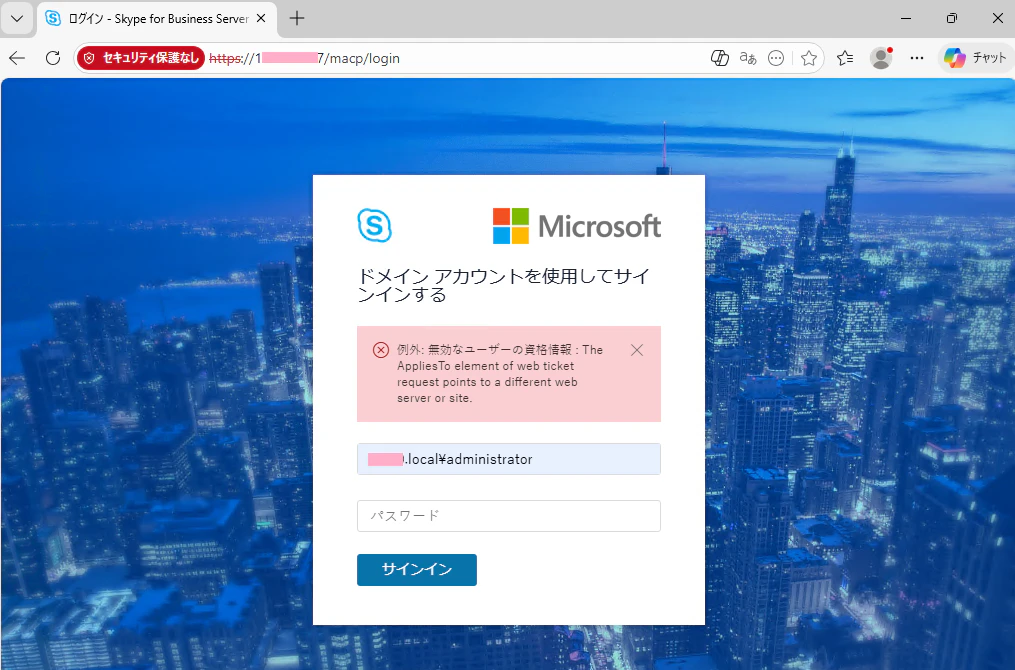Click the URL text in address bar
The width and height of the screenshot is (1015, 670).
(x=304, y=58)
